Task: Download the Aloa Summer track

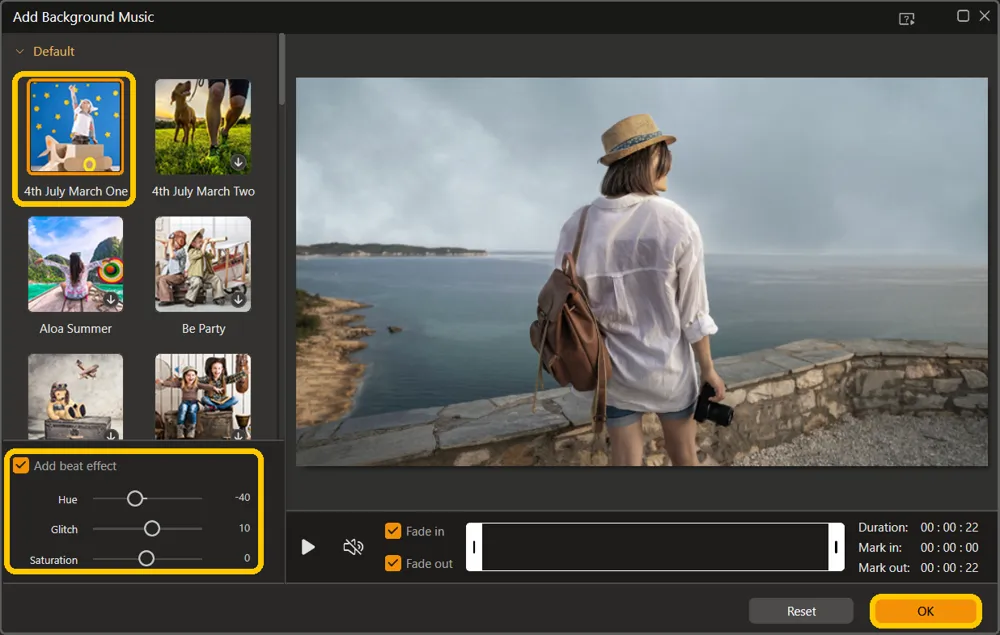Action: coord(111,299)
